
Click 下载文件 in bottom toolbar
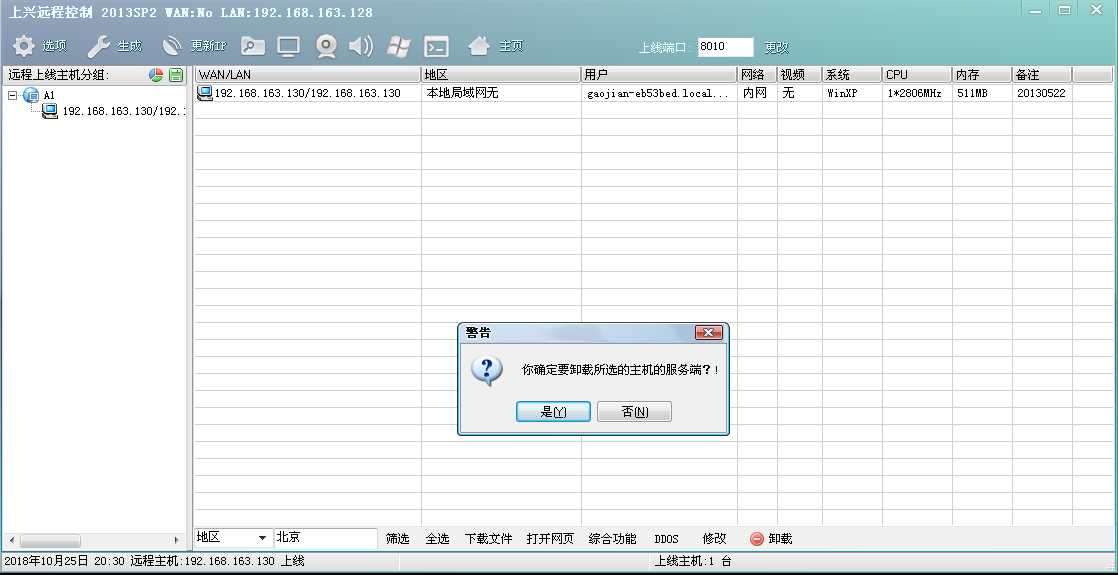488,539
